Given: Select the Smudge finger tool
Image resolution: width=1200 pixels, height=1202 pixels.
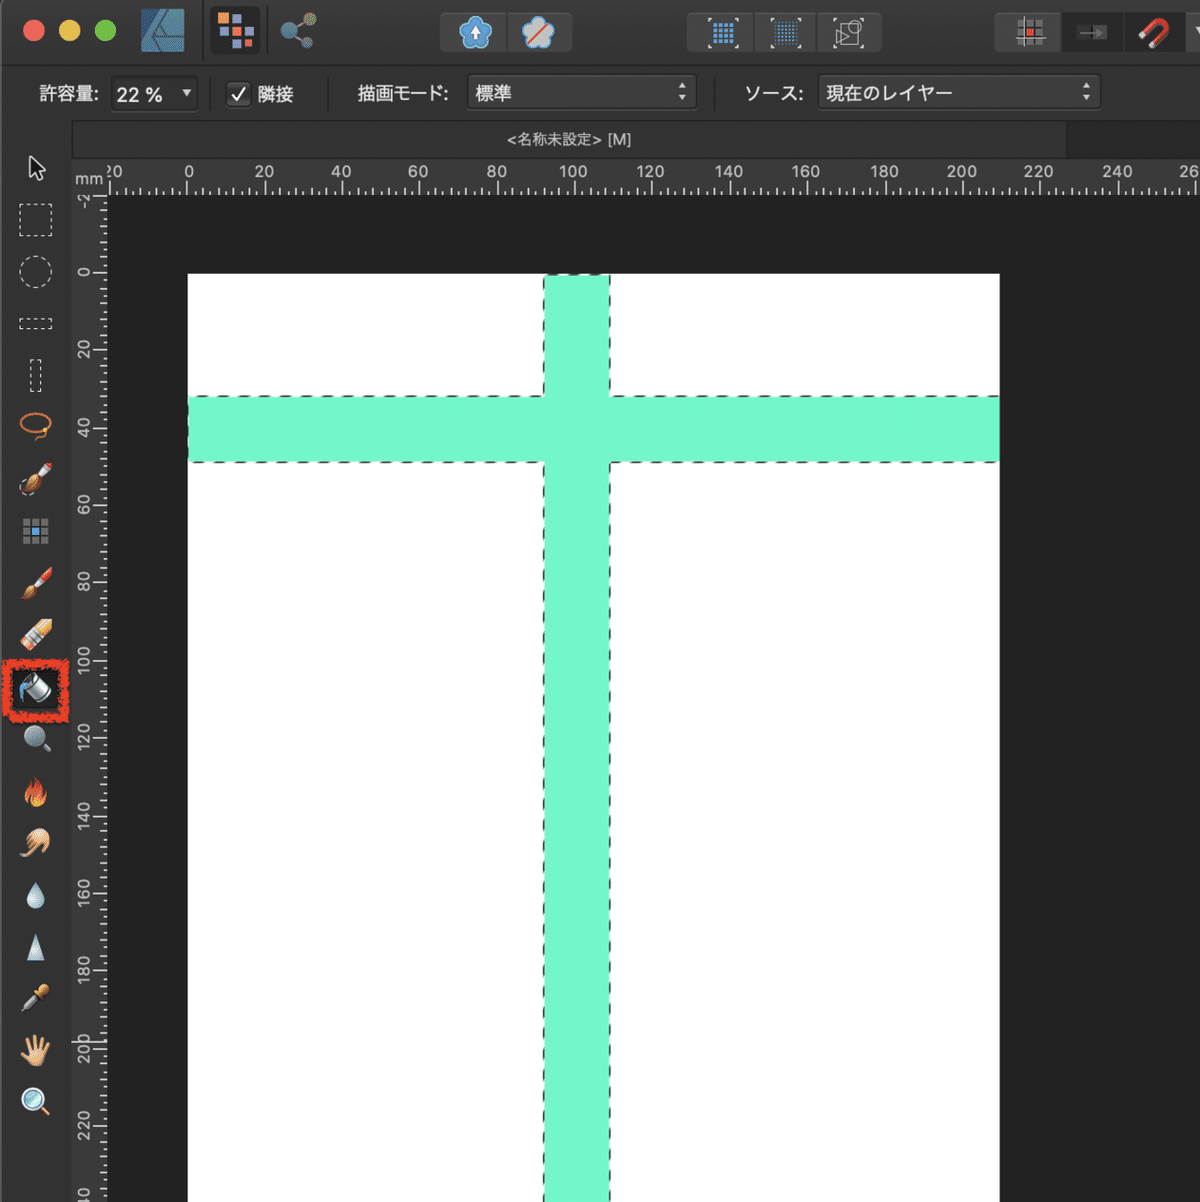Looking at the screenshot, I should (36, 843).
